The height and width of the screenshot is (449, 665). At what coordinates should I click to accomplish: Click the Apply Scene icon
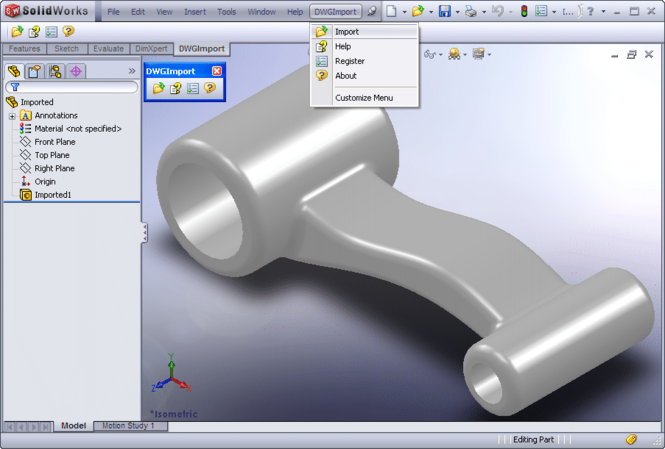[x=454, y=54]
